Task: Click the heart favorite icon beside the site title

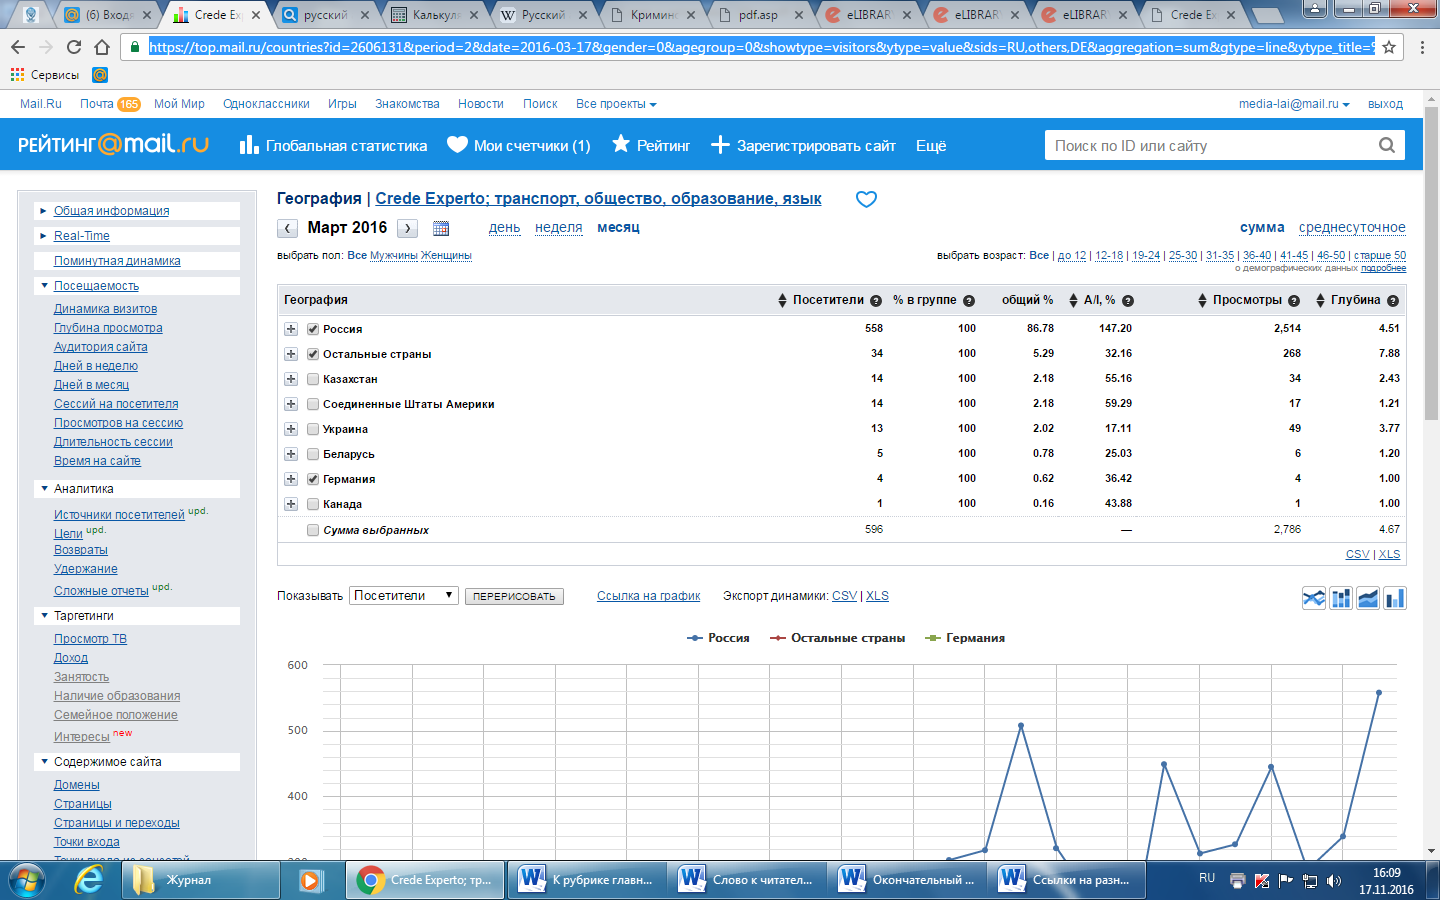Action: pyautogui.click(x=866, y=199)
